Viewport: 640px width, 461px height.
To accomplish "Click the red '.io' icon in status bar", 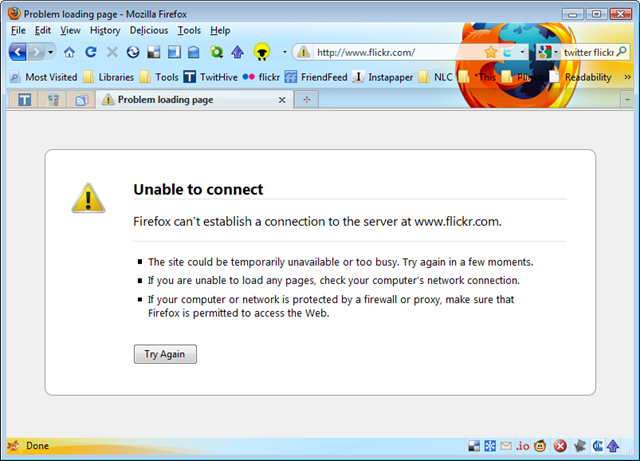I will pos(522,446).
